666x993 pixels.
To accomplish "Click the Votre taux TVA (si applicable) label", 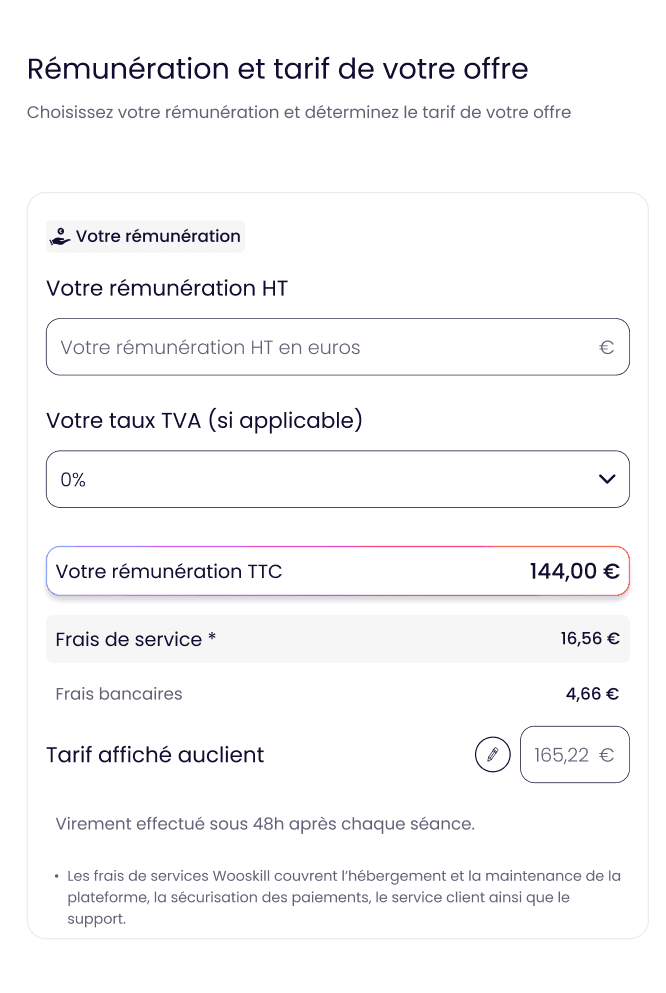I will (x=204, y=420).
